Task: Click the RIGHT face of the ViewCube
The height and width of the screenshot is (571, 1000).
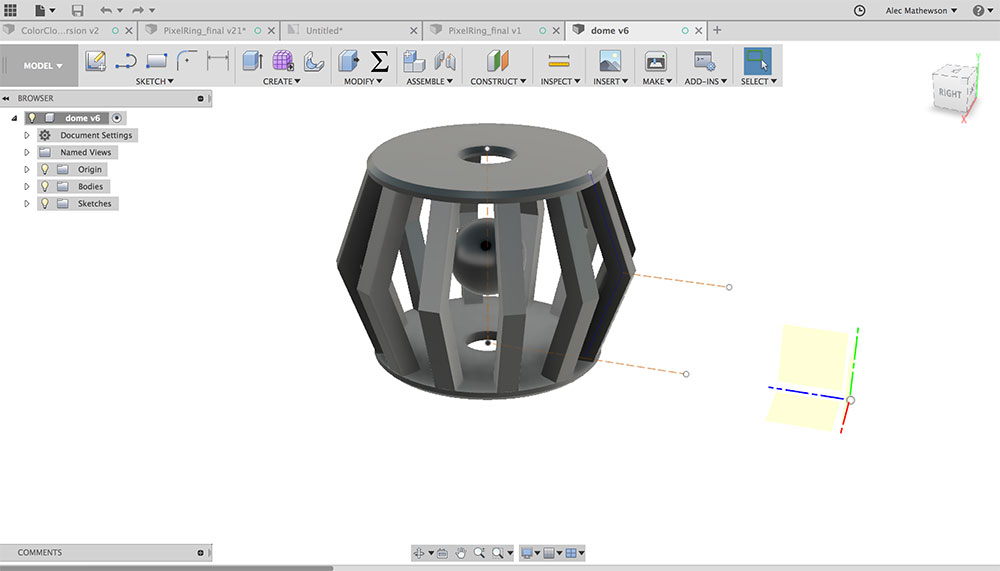Action: pyautogui.click(x=950, y=94)
